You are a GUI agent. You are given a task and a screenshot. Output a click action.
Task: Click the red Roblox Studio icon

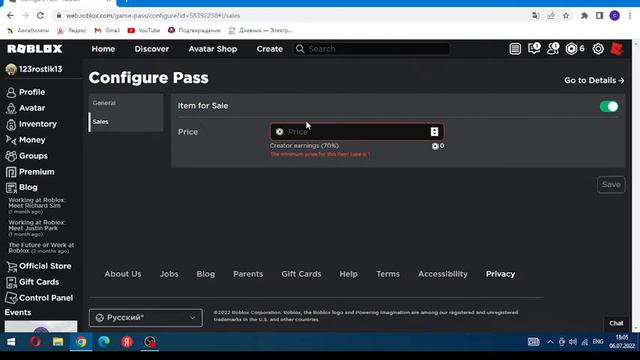(617, 49)
